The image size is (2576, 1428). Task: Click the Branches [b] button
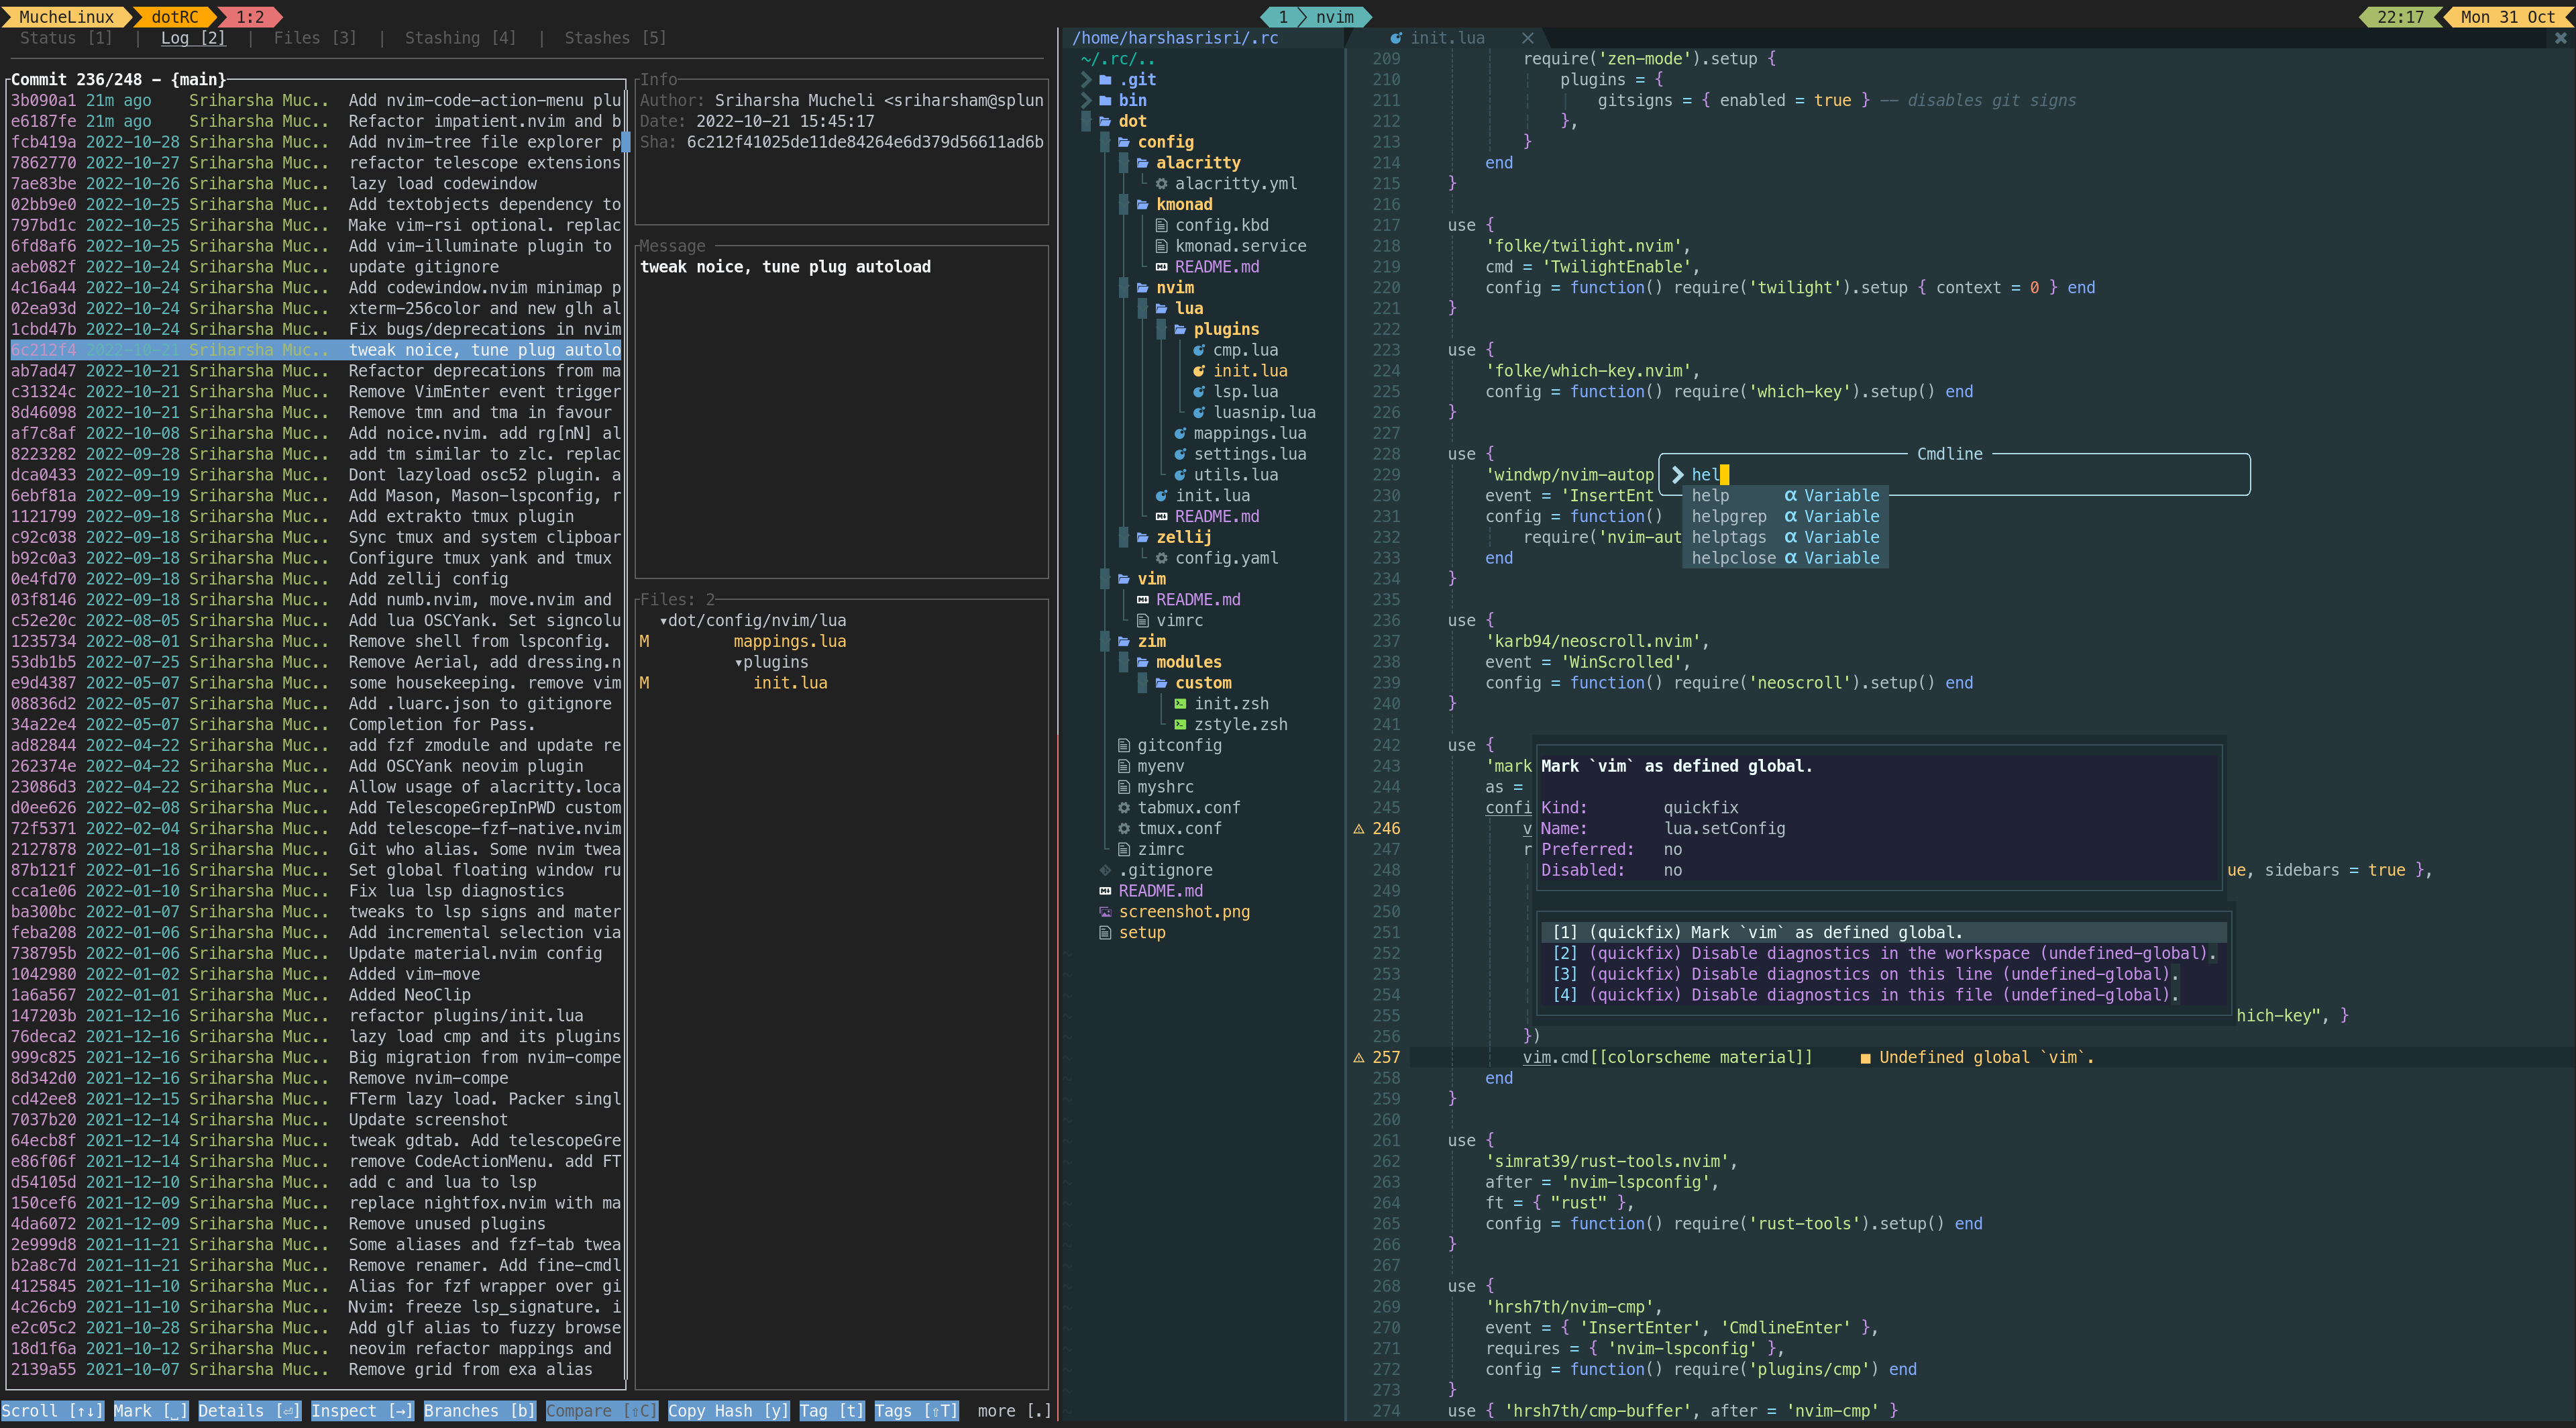tap(479, 1411)
